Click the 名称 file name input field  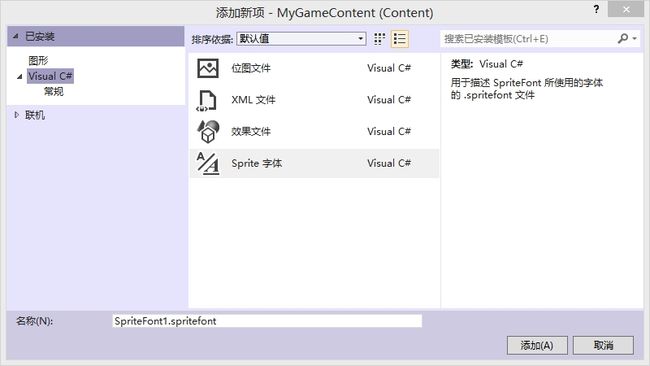click(267, 321)
